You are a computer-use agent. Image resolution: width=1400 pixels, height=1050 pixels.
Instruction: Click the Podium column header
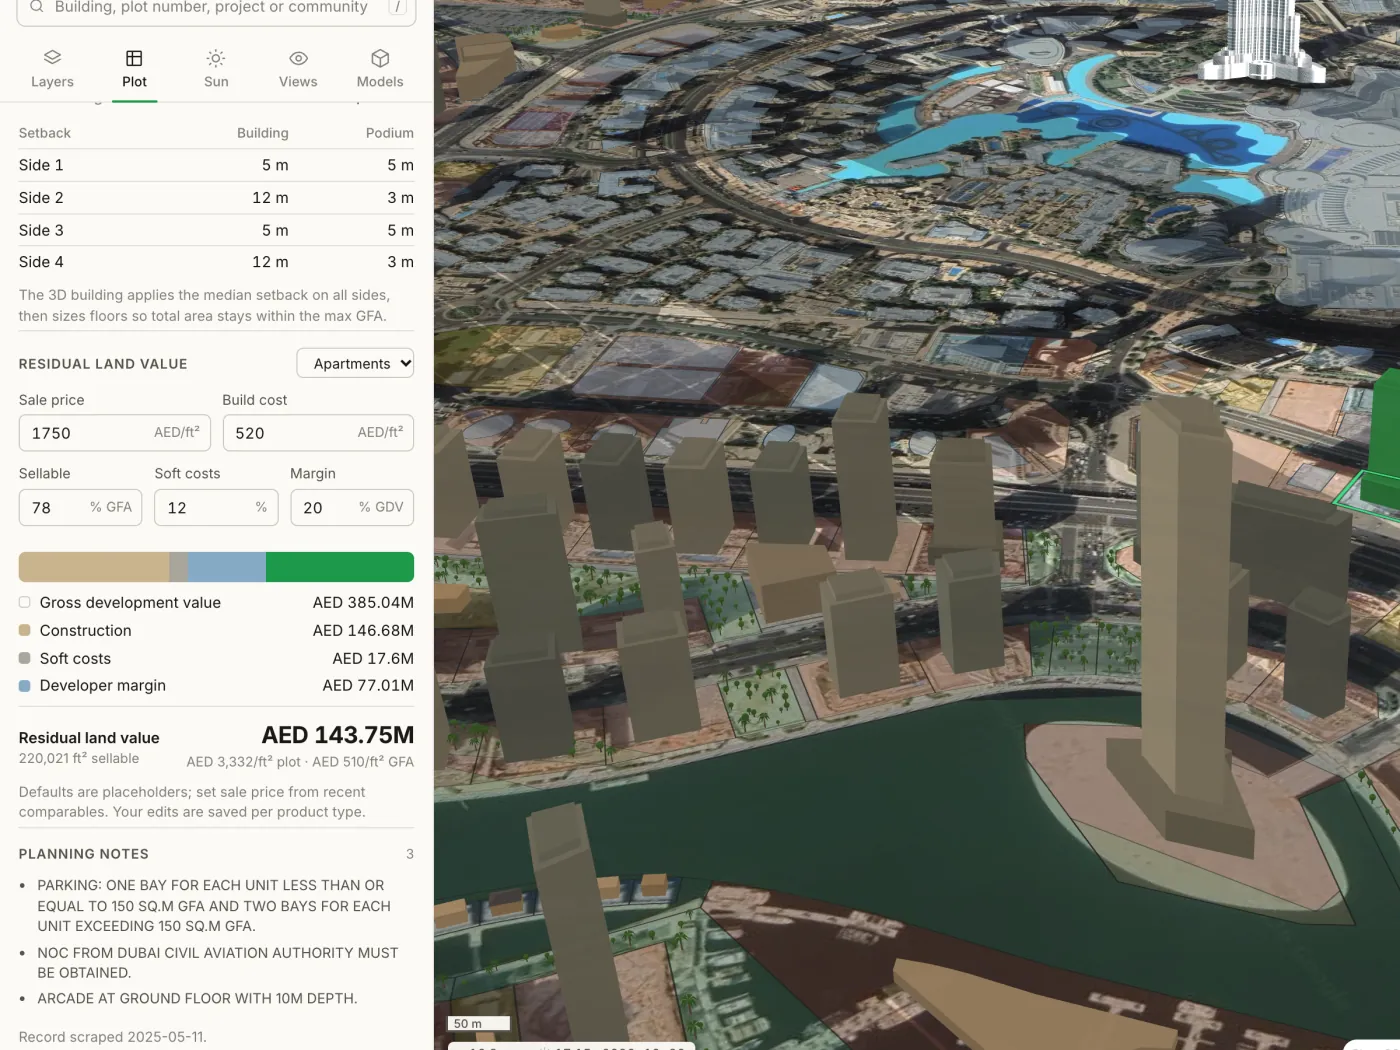tap(390, 133)
